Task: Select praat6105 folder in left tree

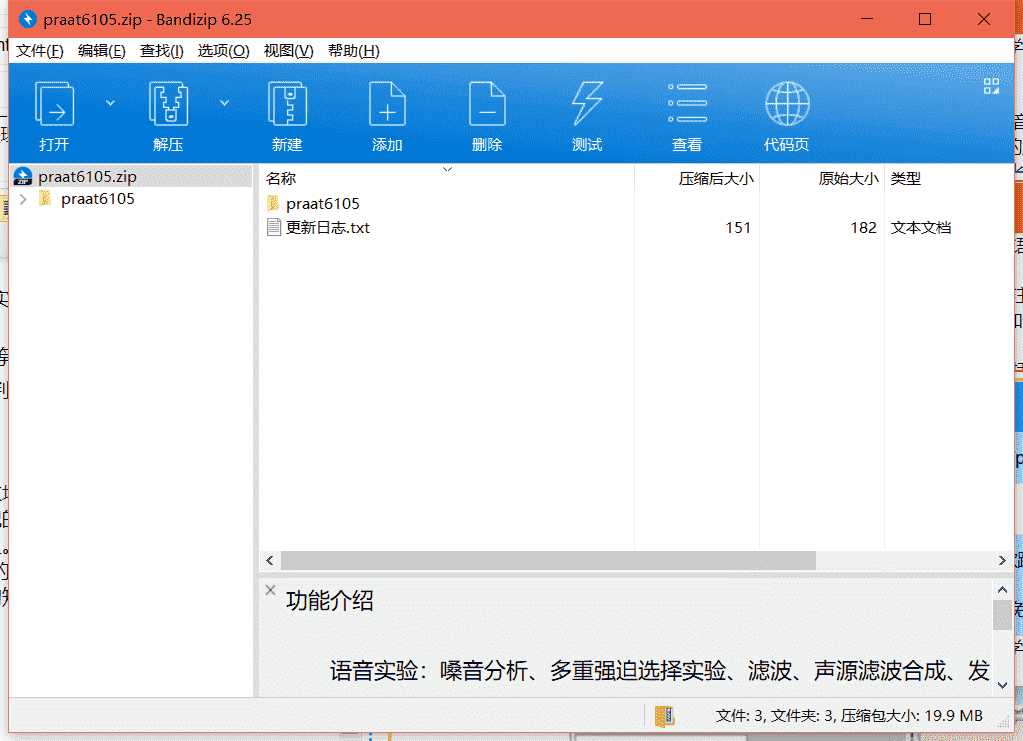Action: click(x=97, y=199)
